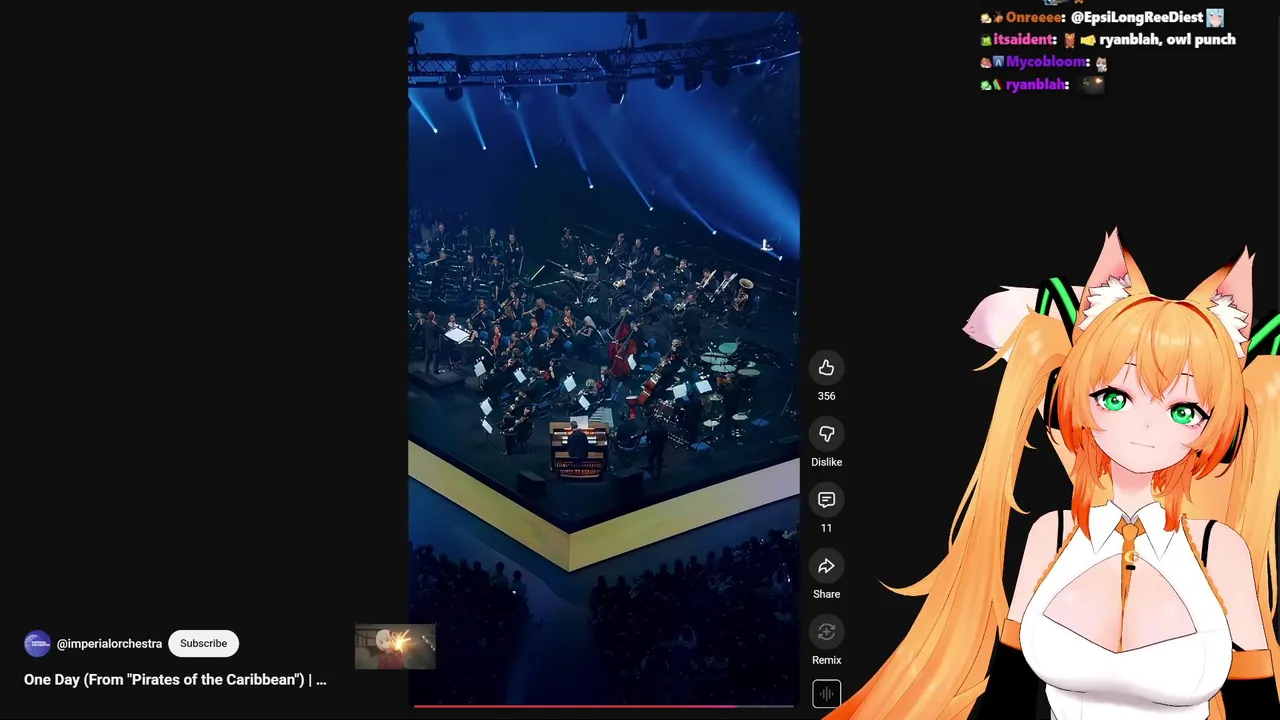Image resolution: width=1280 pixels, height=720 pixels.
Task: Click username ryanblah in chat
Action: tap(1035, 85)
